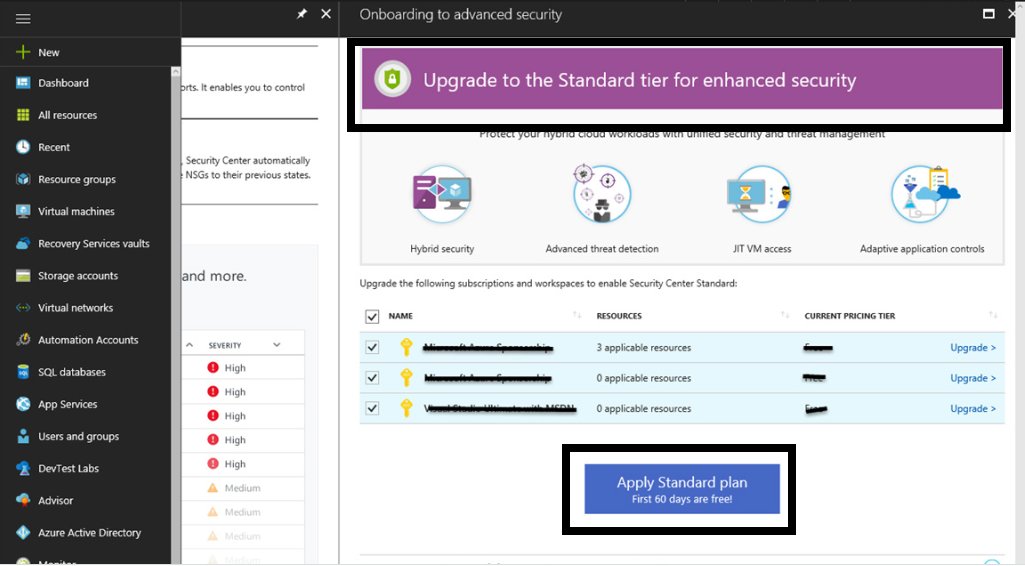This screenshot has width=1025, height=566.
Task: Uncheck second subscription row checkbox
Action: click(372, 378)
